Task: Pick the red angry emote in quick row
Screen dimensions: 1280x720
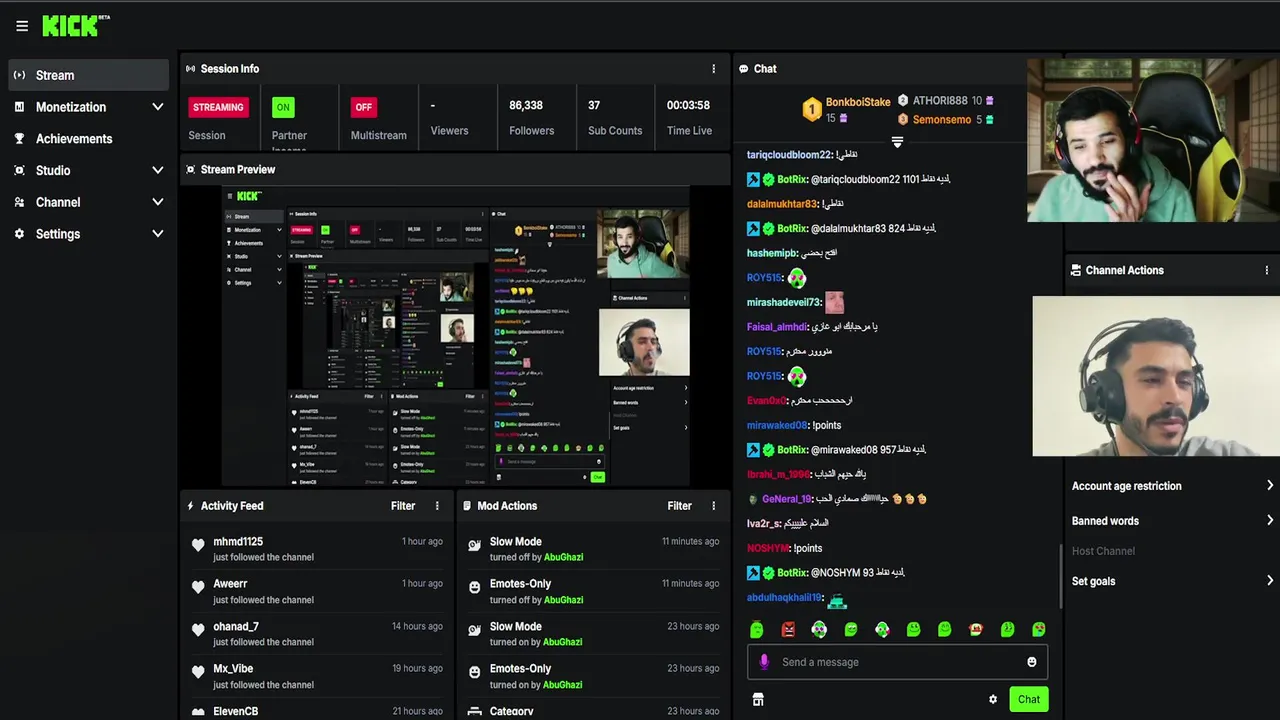Action: pyautogui.click(x=788, y=629)
